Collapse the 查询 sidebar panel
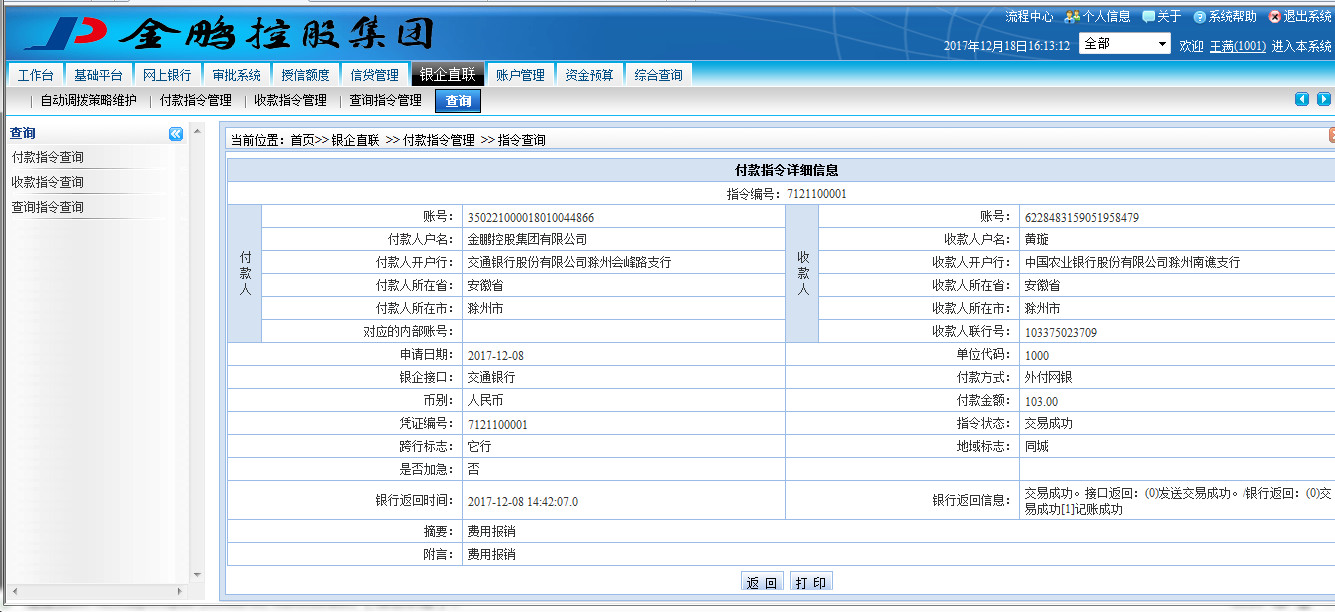Screen dimensions: 1335x612 (176, 133)
